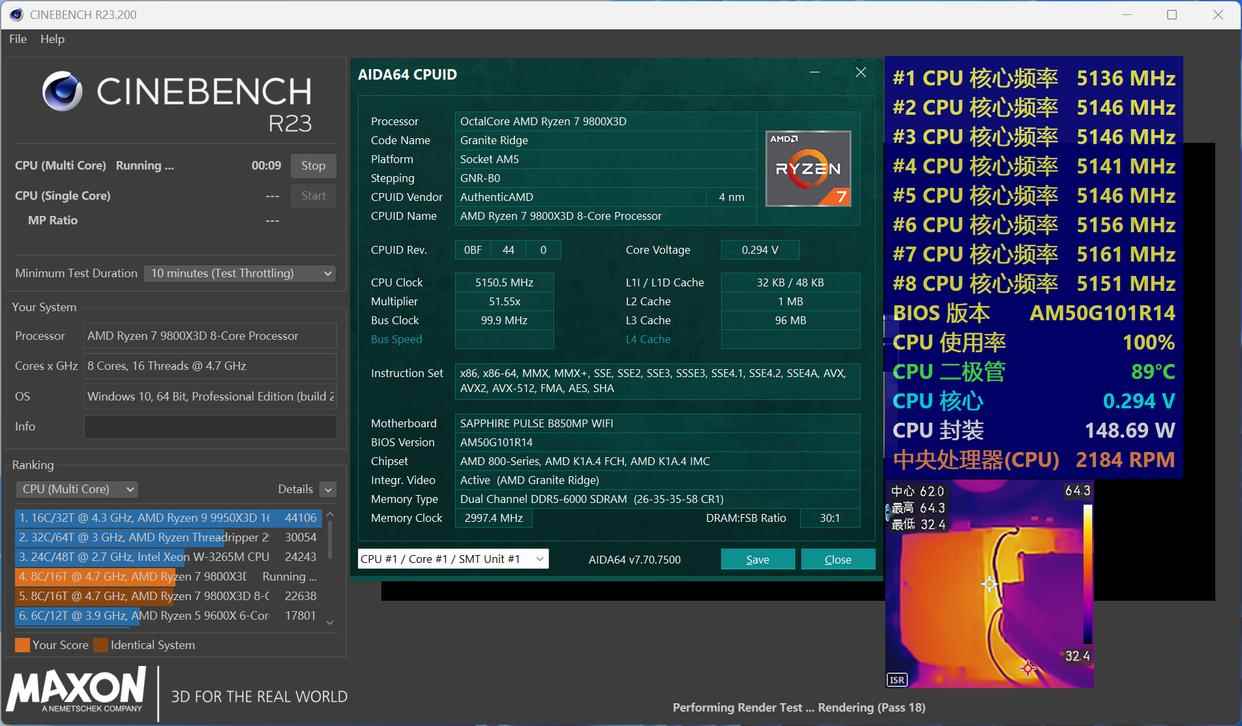Click the thermal camera image

tap(988, 583)
